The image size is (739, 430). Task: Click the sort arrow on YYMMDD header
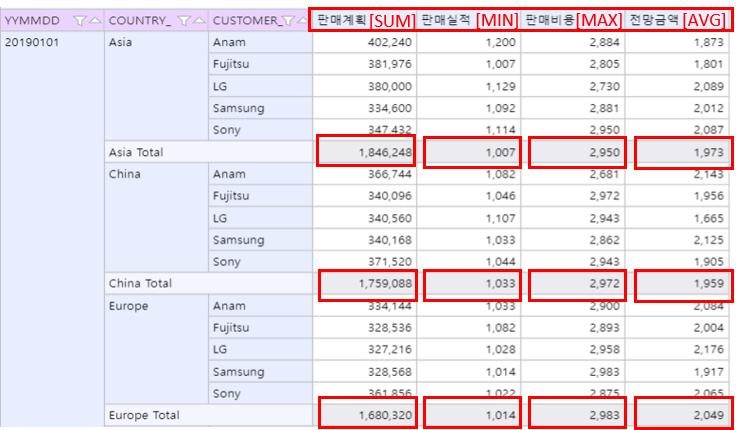tap(95, 20)
